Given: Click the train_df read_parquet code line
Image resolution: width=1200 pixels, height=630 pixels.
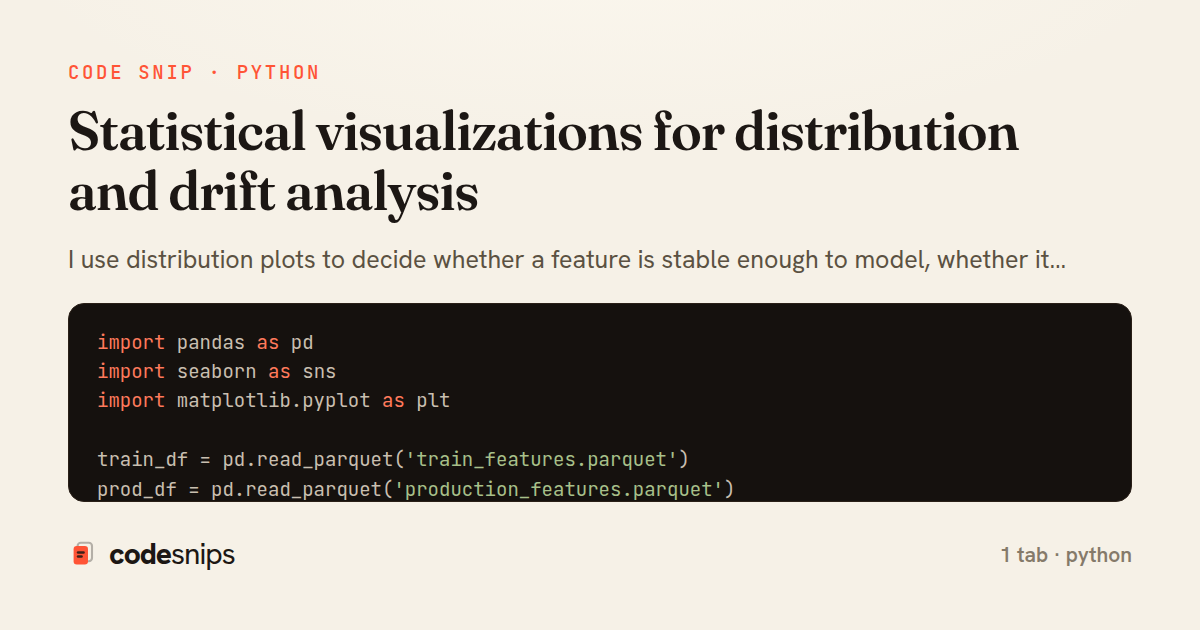Looking at the screenshot, I should (393, 460).
